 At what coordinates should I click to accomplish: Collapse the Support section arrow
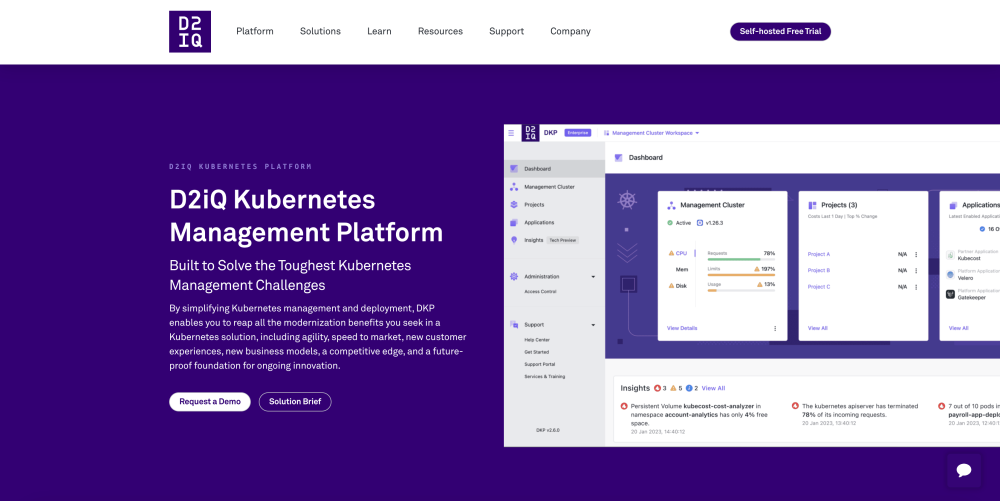[593, 324]
